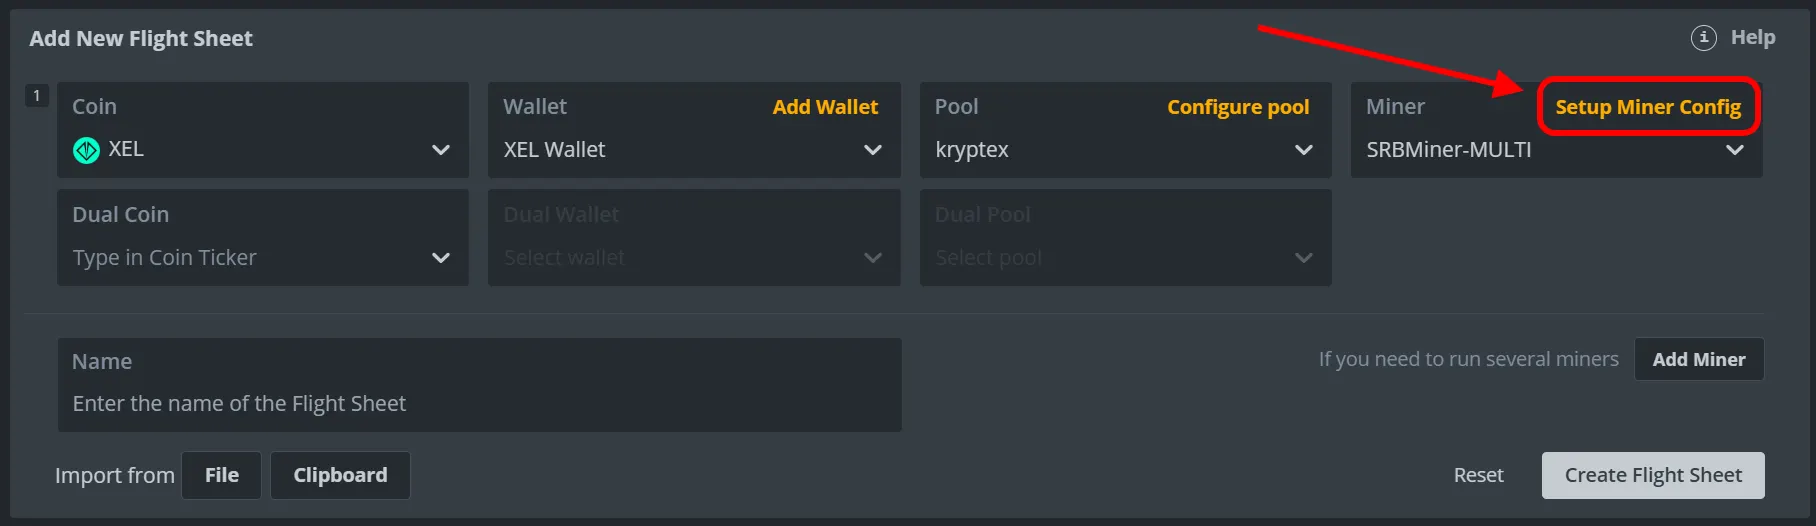Image resolution: width=1816 pixels, height=526 pixels.
Task: Expand the Pool dropdown chevron
Action: [x=1303, y=150]
